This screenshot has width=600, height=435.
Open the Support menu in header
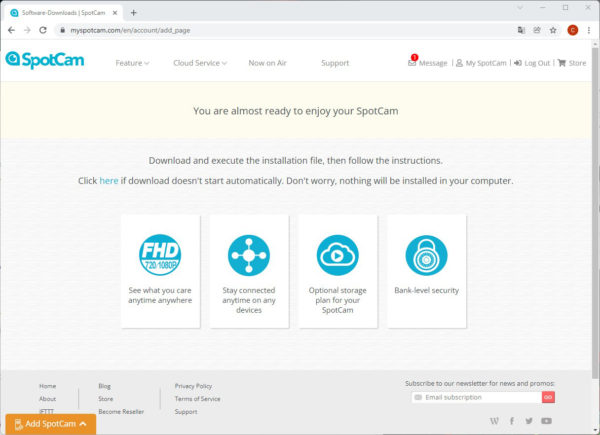335,63
